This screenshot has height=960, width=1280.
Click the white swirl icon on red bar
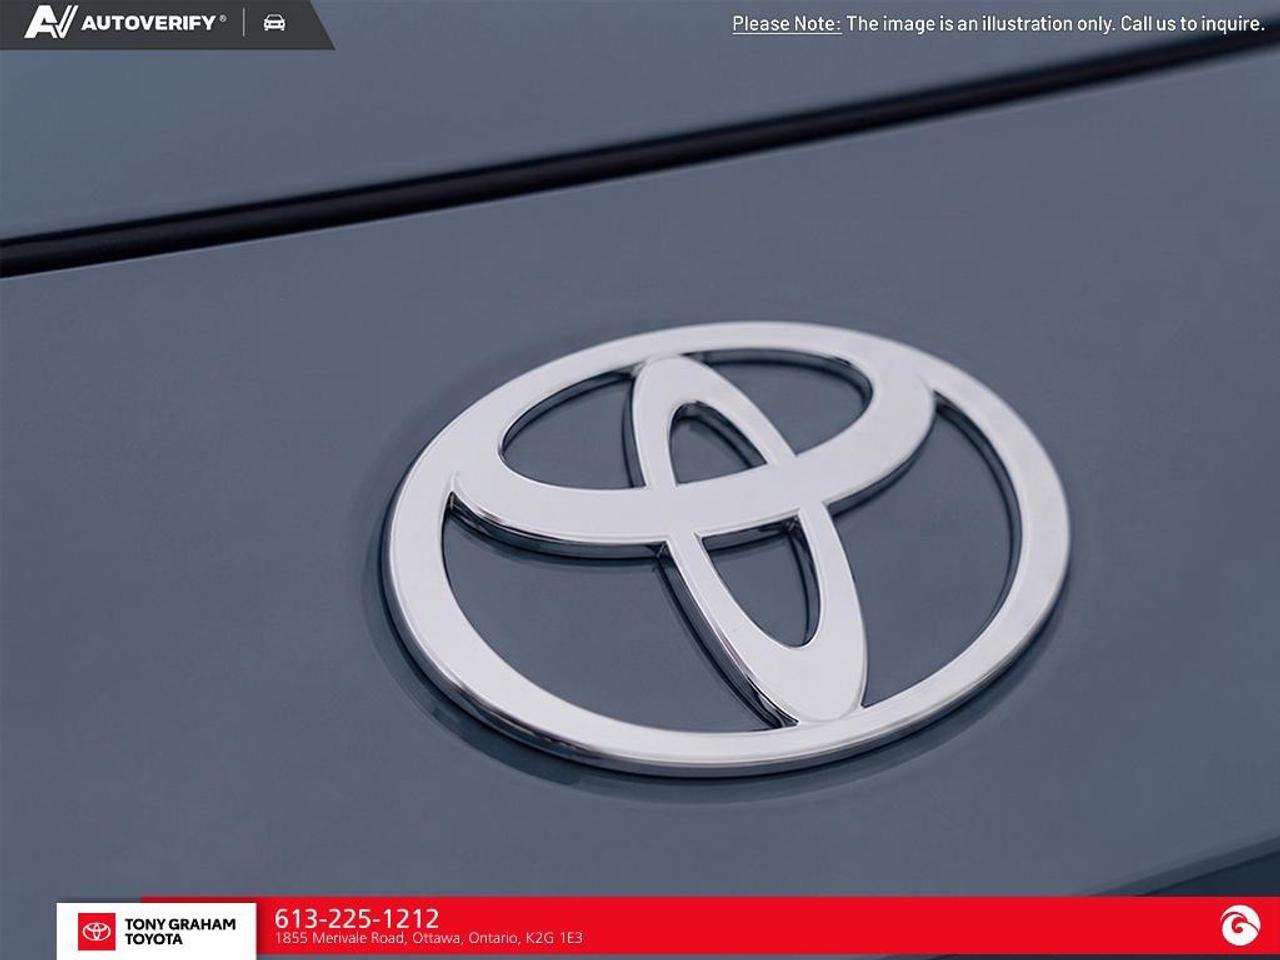[x=1240, y=926]
